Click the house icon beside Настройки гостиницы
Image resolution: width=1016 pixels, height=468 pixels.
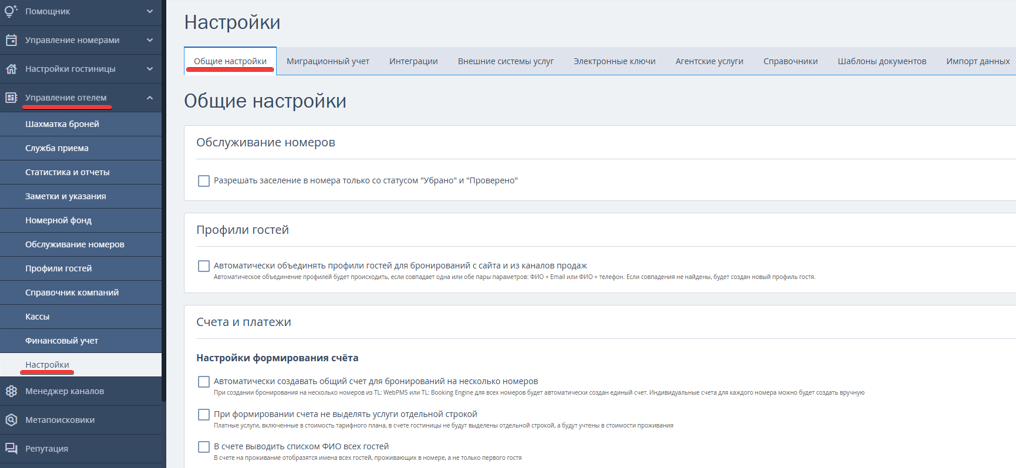[11, 69]
